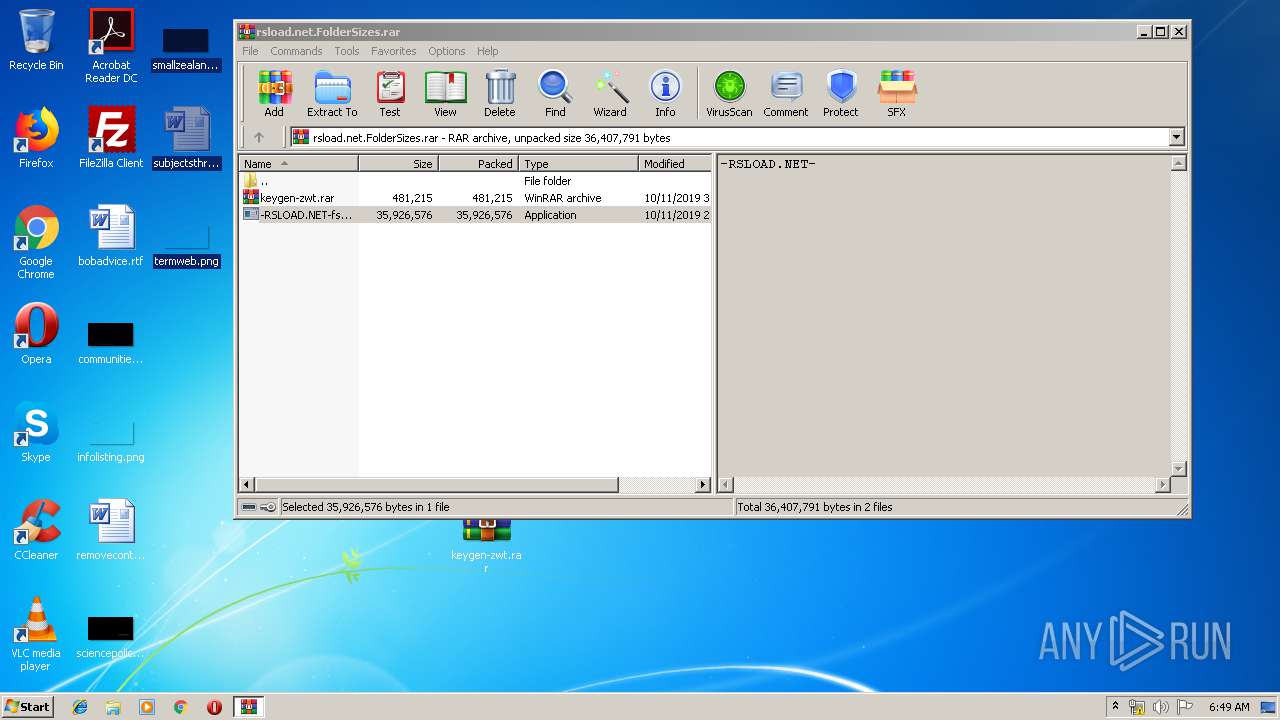
Task: Start VirusScan from the toolbar
Action: click(x=729, y=94)
